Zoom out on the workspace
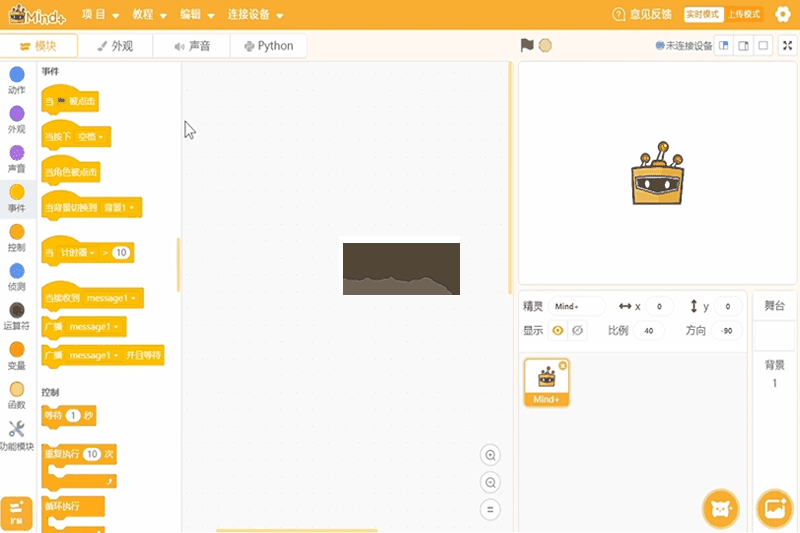The width and height of the screenshot is (800, 533). (490, 482)
